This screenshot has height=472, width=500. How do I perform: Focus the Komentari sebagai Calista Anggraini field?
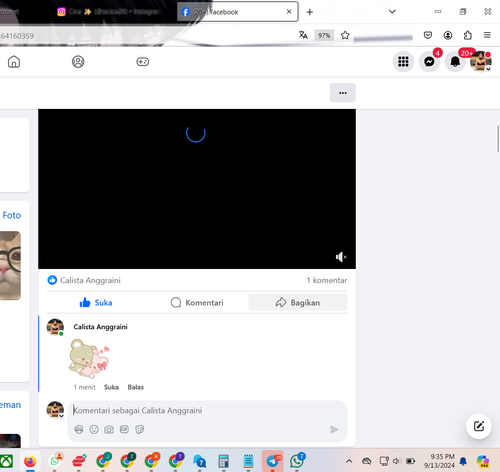coord(207,410)
